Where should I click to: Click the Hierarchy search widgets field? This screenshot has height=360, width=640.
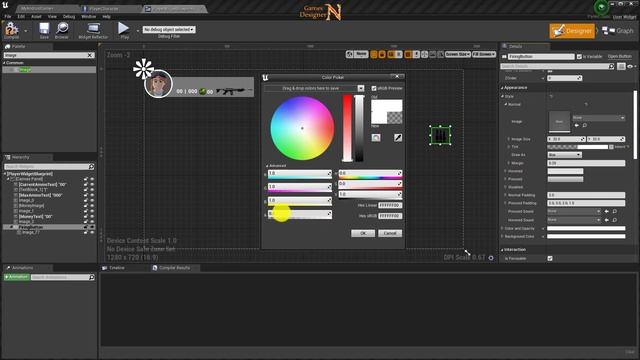pyautogui.click(x=46, y=167)
